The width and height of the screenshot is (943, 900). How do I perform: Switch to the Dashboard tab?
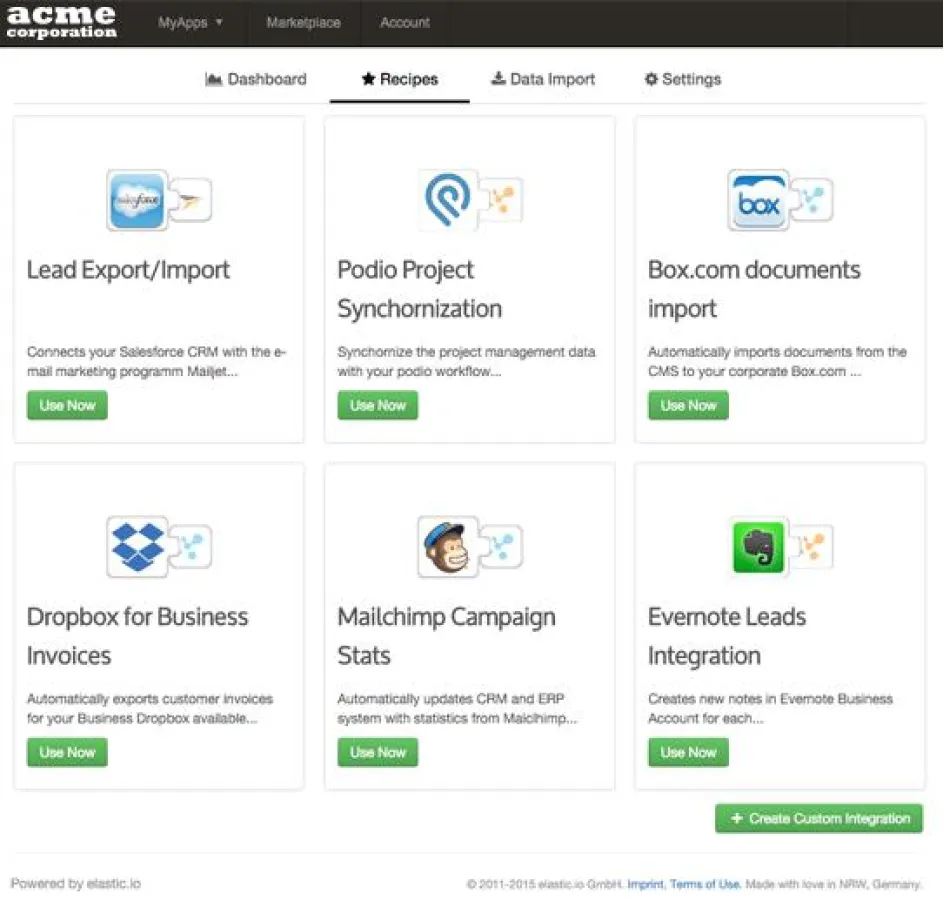click(x=255, y=79)
